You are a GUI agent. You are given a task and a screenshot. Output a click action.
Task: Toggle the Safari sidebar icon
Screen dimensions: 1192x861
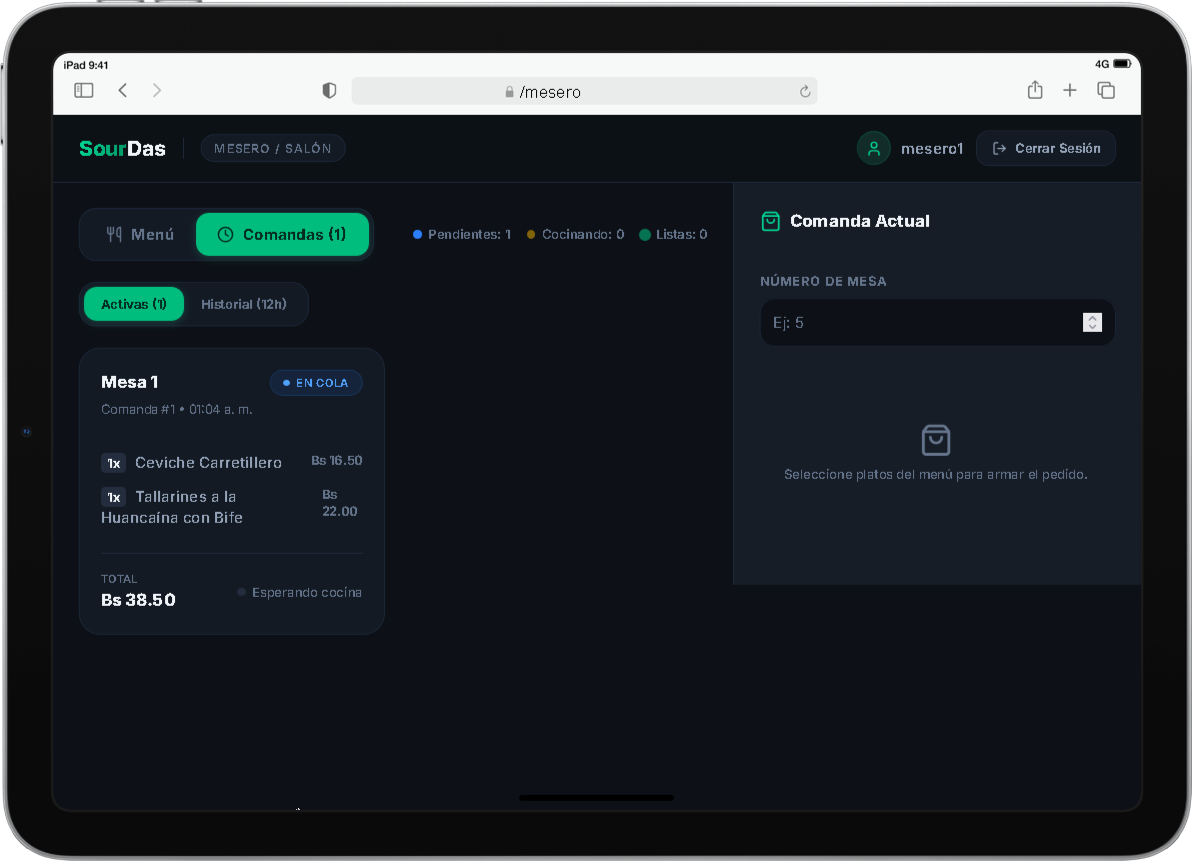(84, 90)
